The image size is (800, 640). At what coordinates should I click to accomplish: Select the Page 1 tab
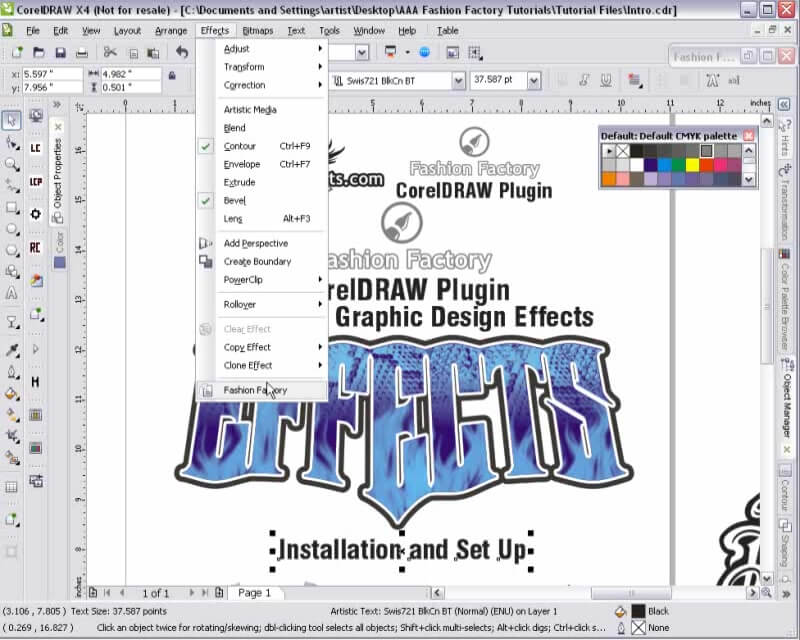pos(254,593)
